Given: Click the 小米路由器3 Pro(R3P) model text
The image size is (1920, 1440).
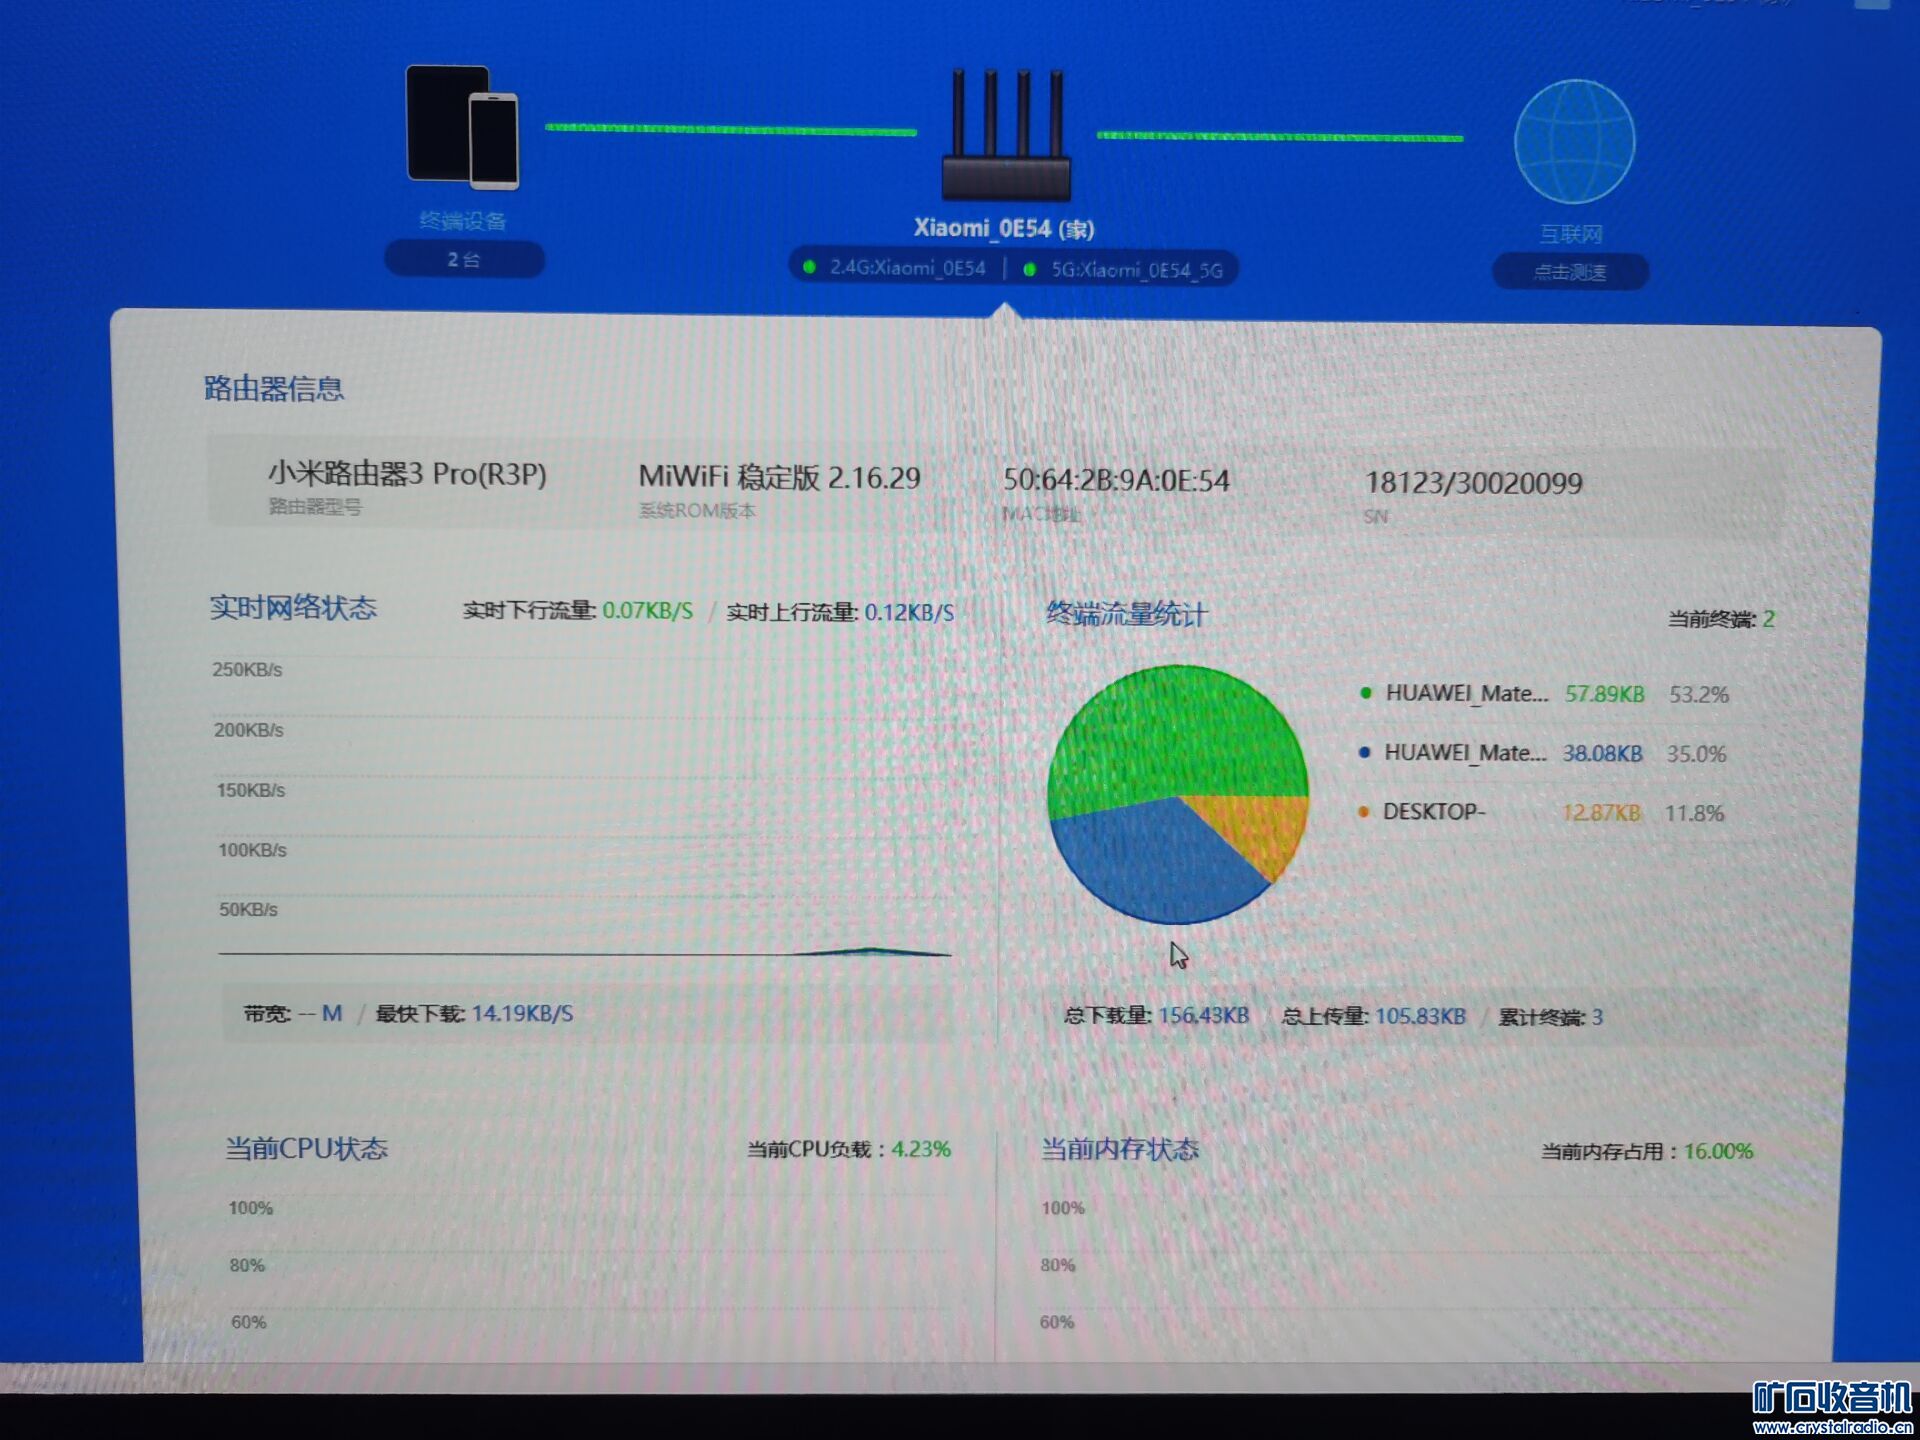Looking at the screenshot, I should [x=407, y=474].
